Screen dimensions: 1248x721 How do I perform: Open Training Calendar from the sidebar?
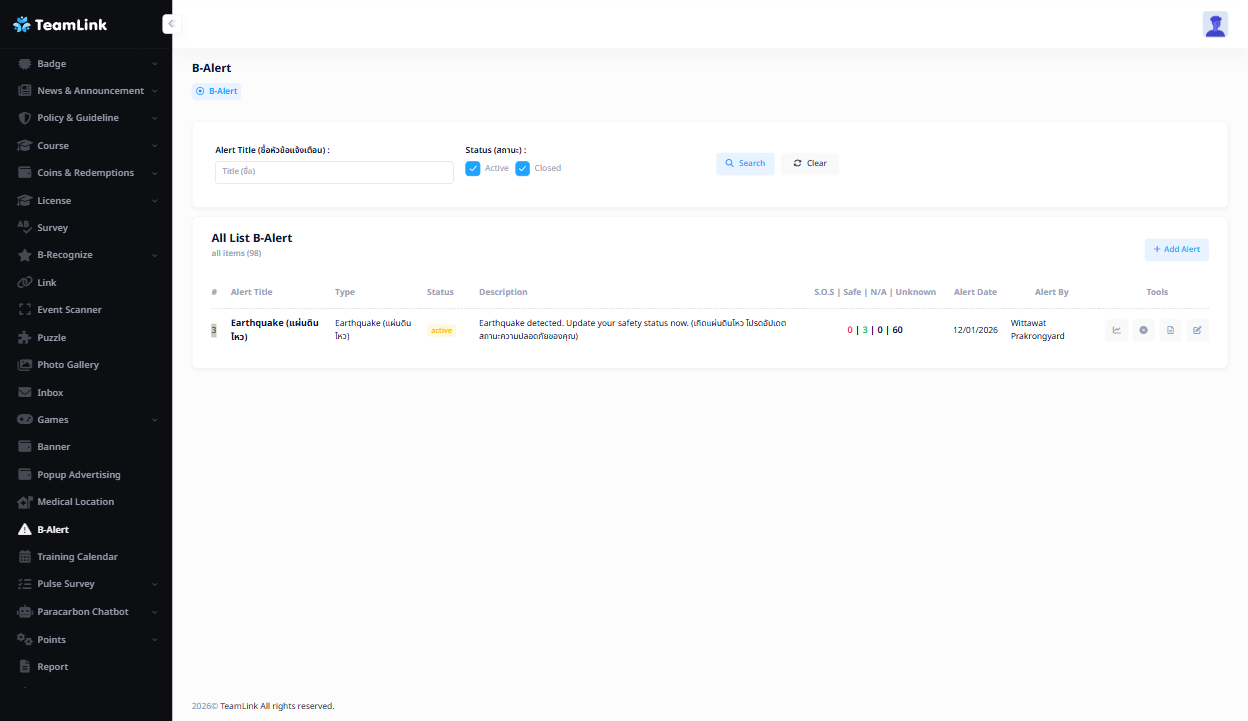coord(77,557)
